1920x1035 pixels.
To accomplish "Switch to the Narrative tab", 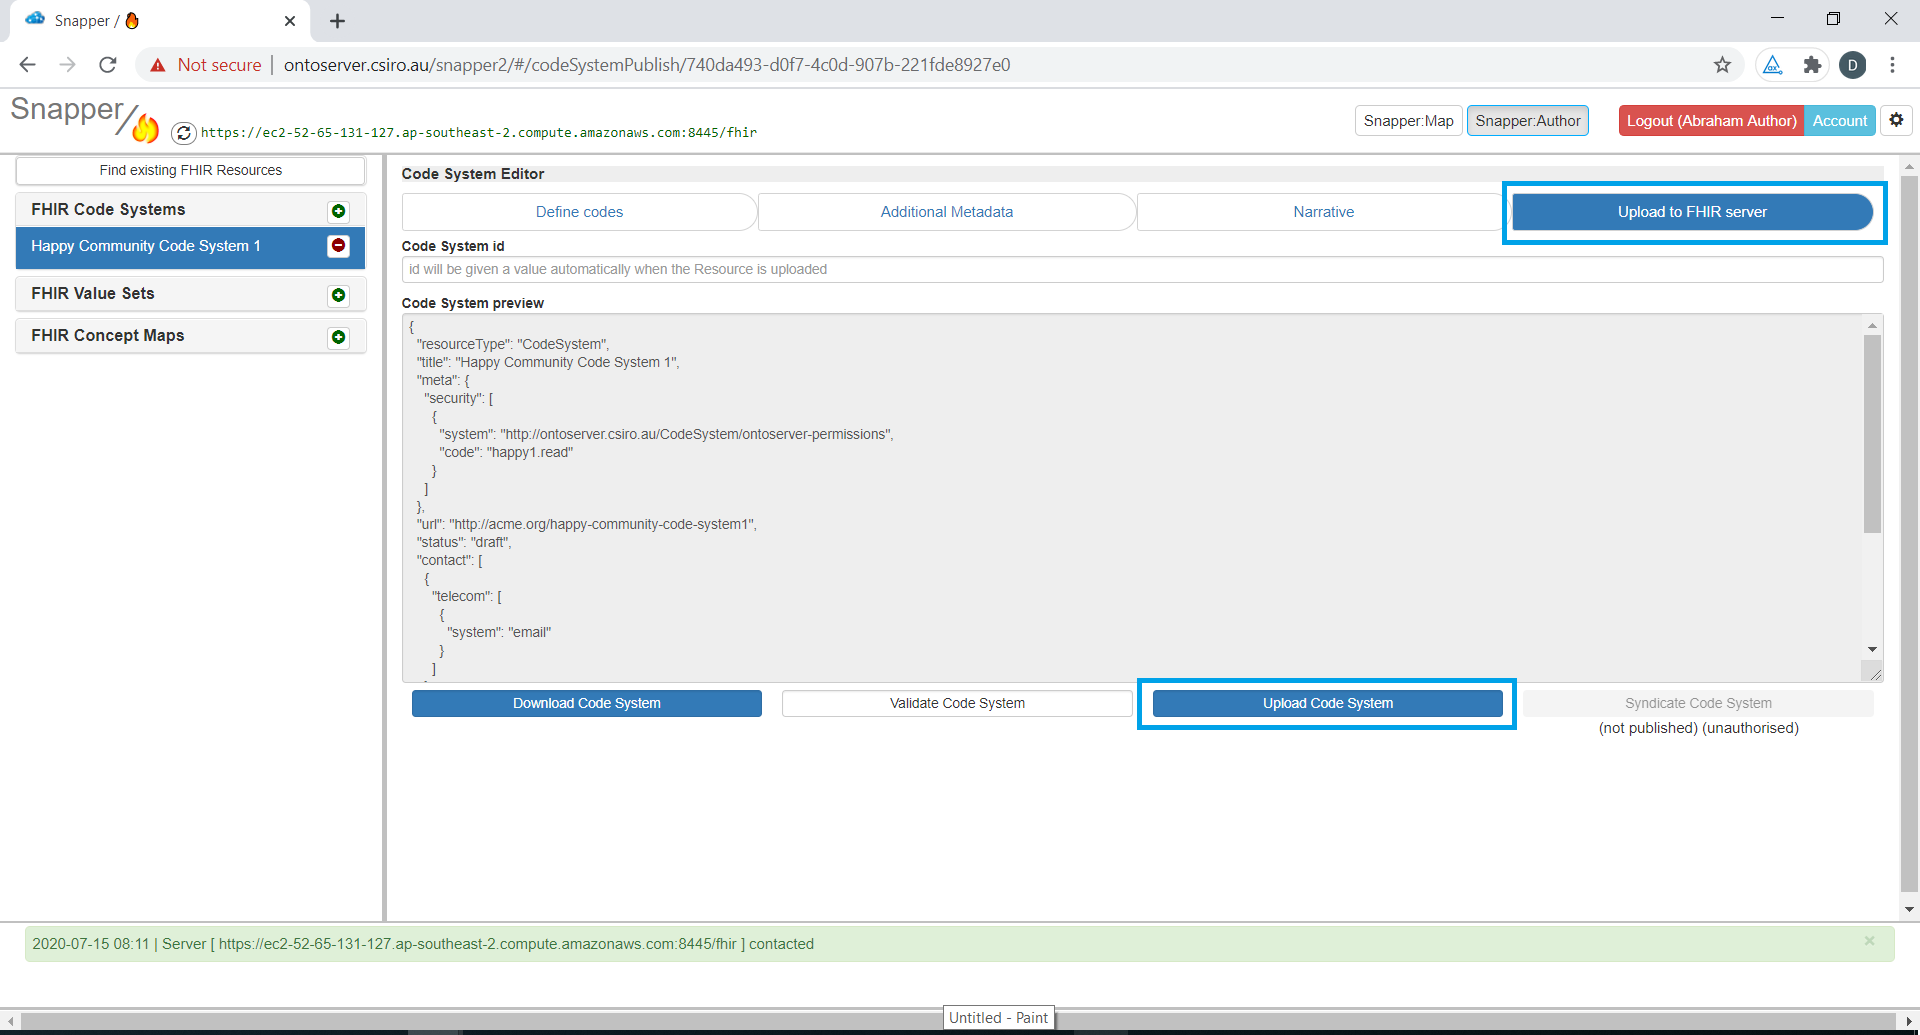I will pos(1323,212).
